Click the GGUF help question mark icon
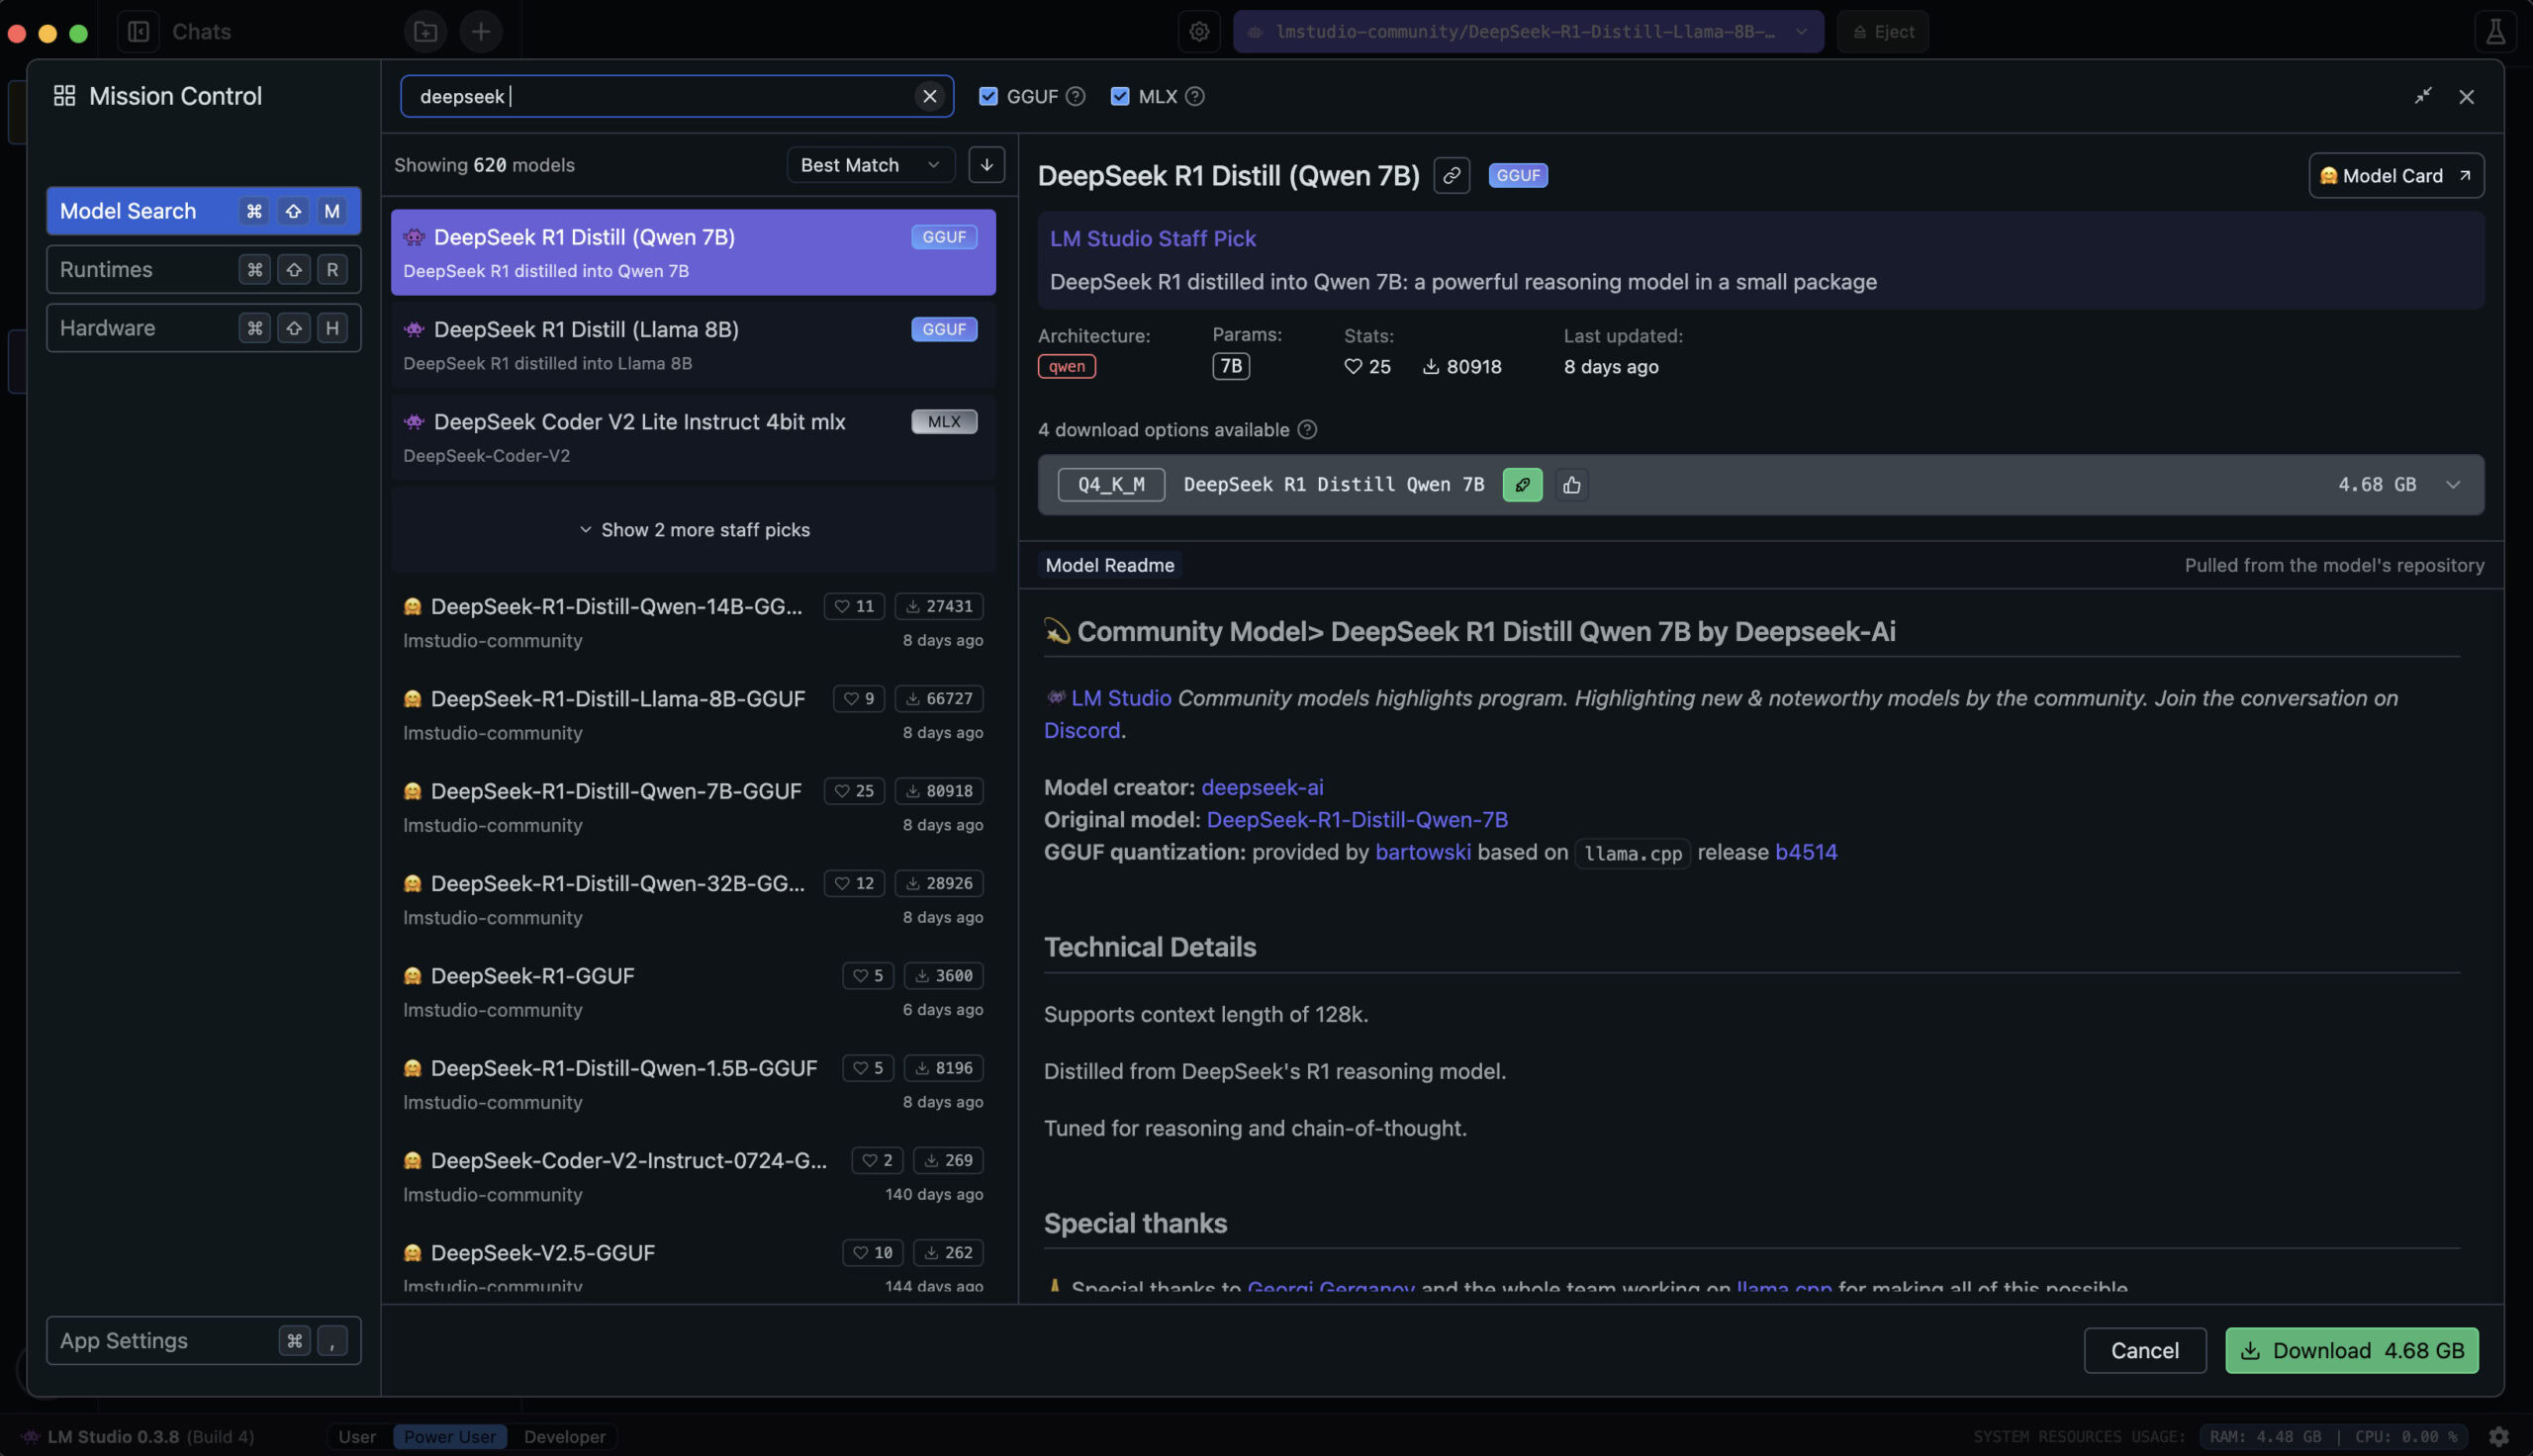 [1075, 96]
